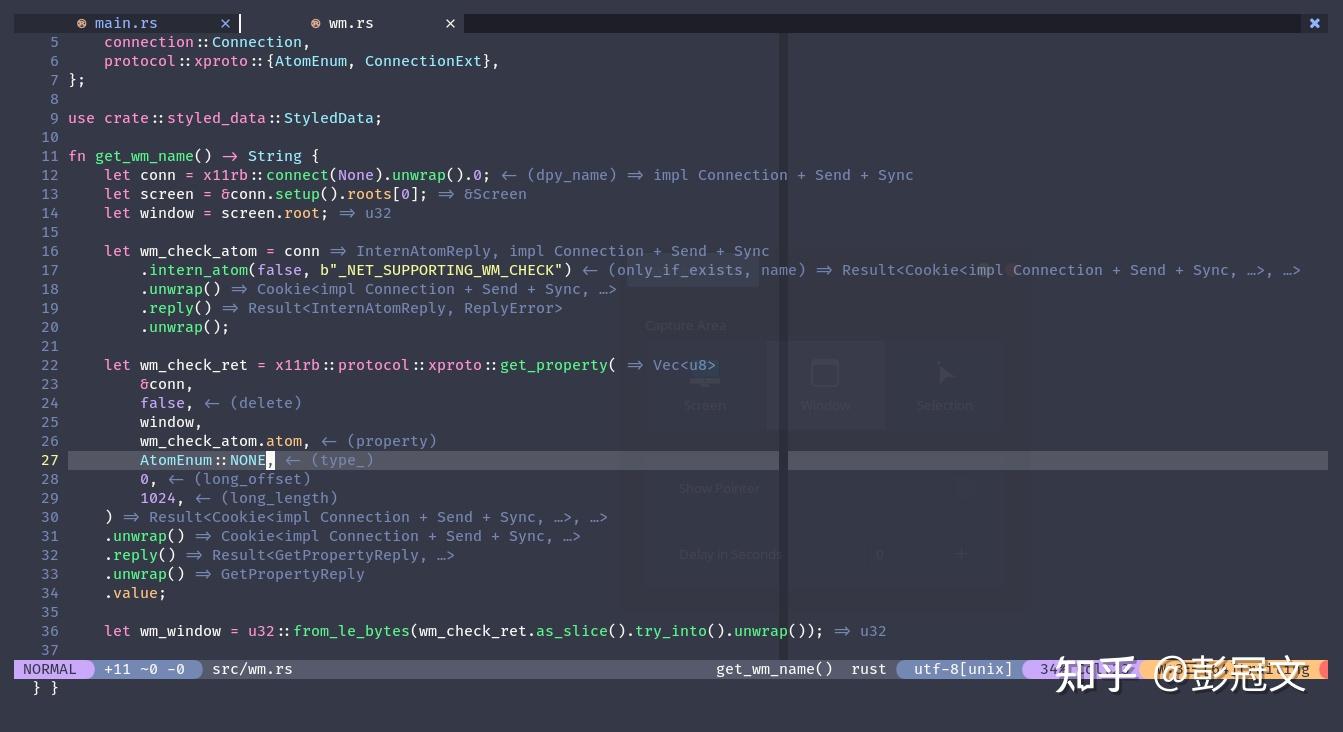This screenshot has height=732, width=1343.
Task: Open src/wm.rs from the status bar path
Action: tap(251, 669)
